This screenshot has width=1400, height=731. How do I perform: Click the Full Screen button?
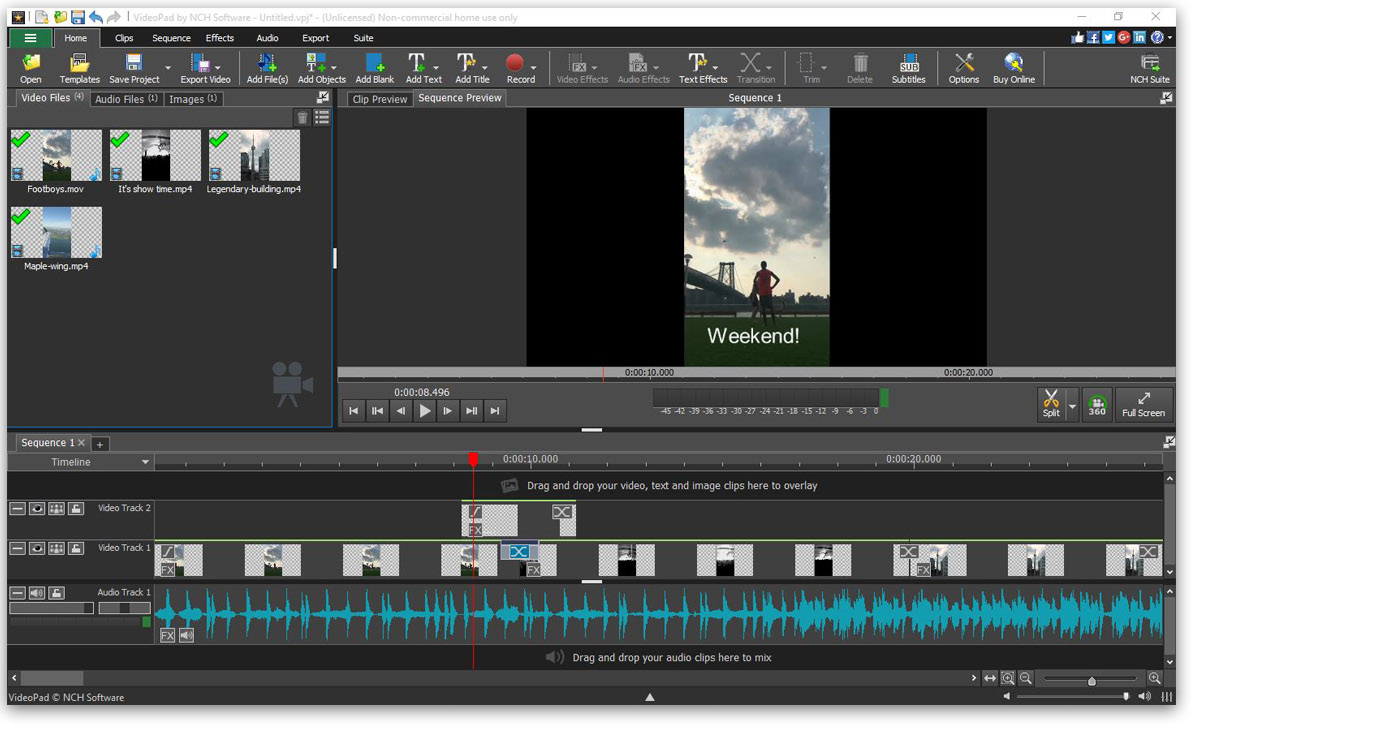(1143, 404)
